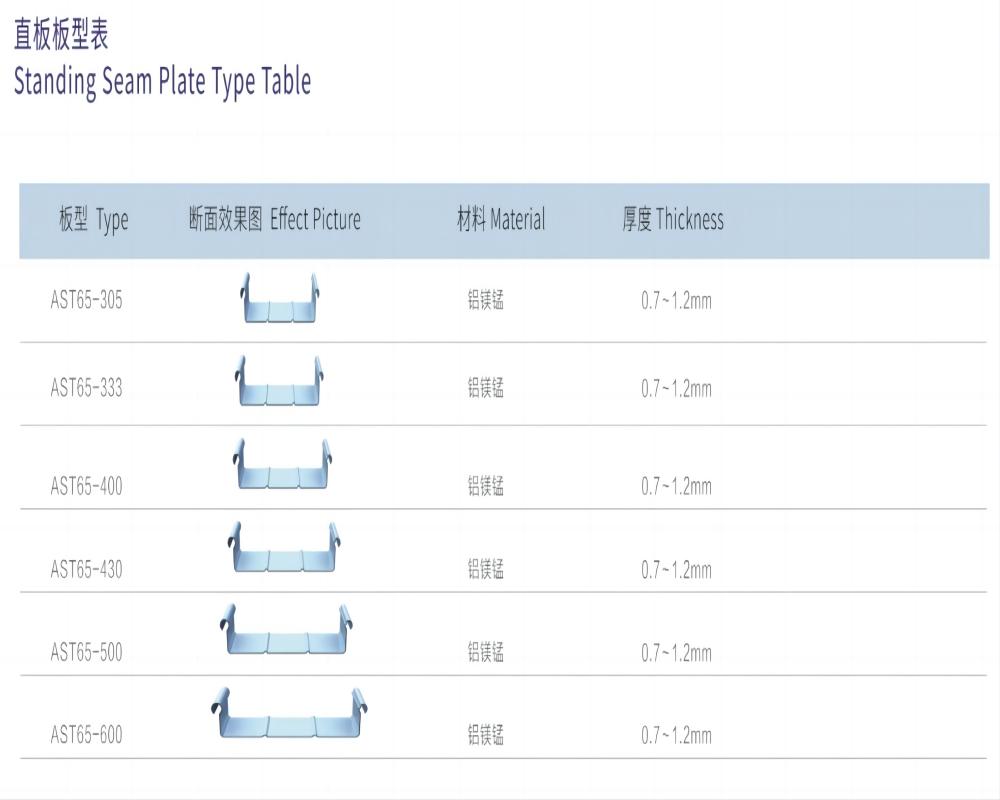Click the thickness value in AST65-305 row
Screen dimensions: 1000x800
point(676,300)
